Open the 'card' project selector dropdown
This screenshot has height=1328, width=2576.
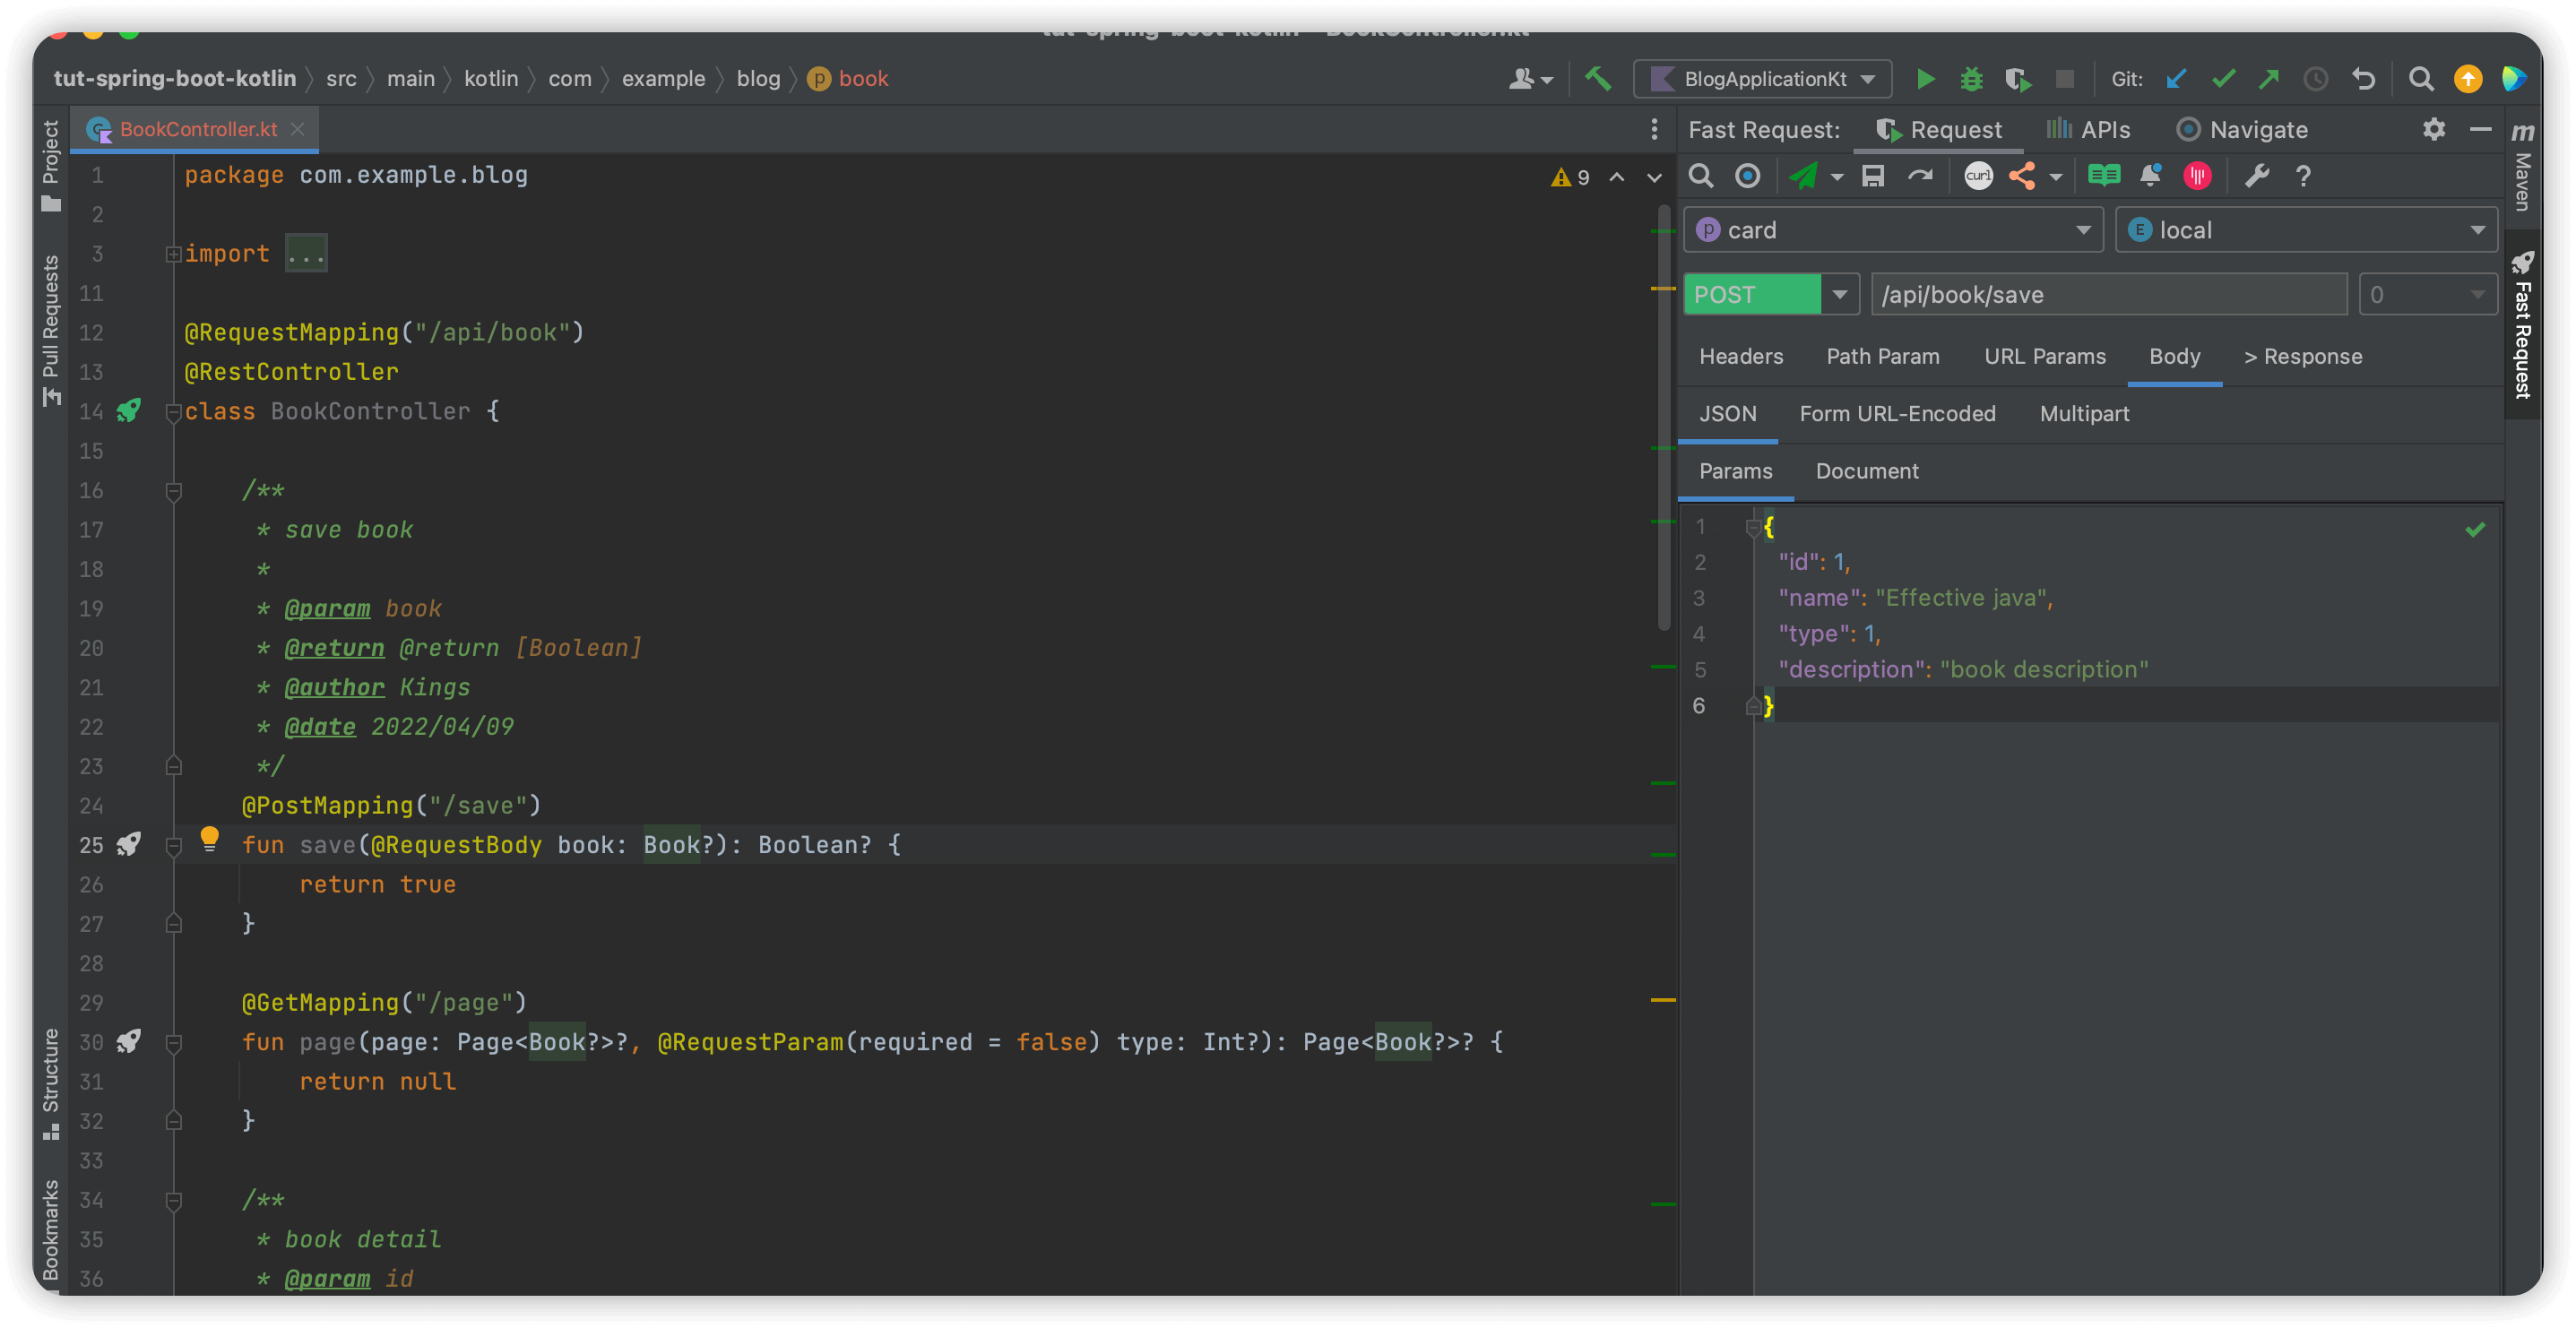2084,229
